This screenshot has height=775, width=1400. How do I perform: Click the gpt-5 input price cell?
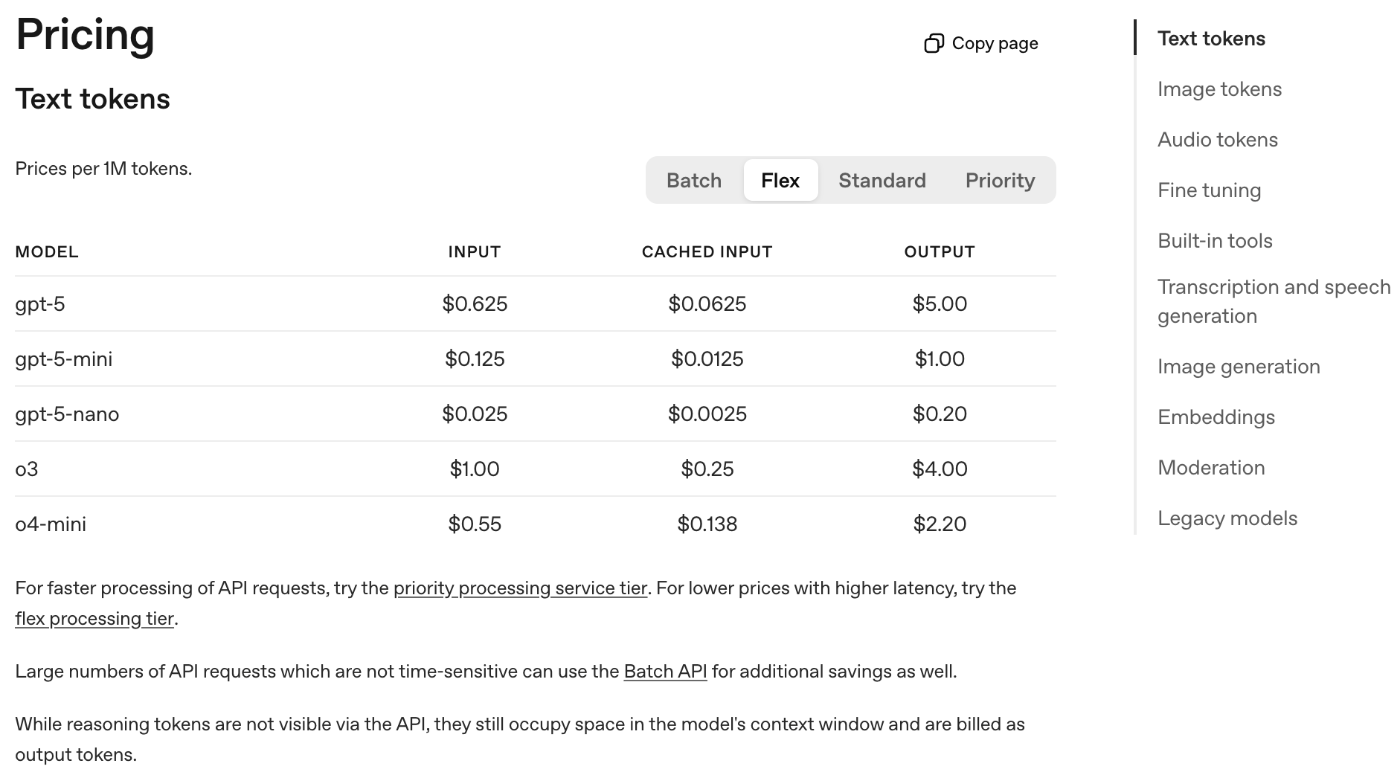(474, 304)
